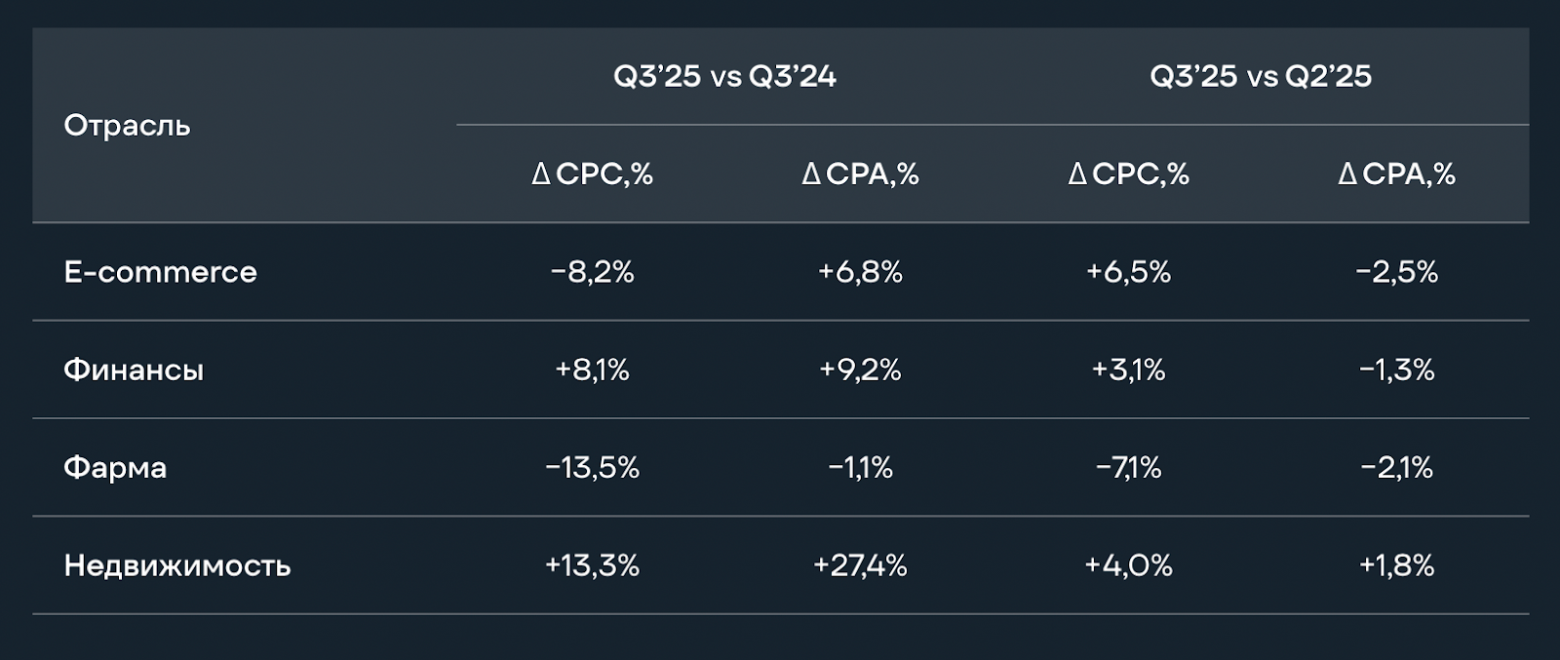Click the Фарма row label
This screenshot has height=660, width=1560.
click(115, 468)
